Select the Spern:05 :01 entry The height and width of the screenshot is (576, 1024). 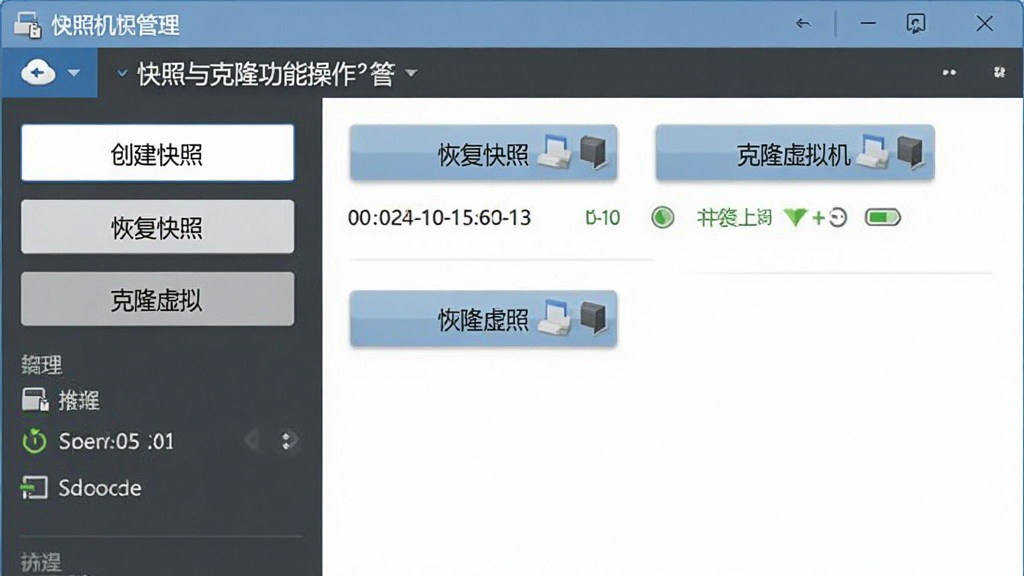click(116, 441)
